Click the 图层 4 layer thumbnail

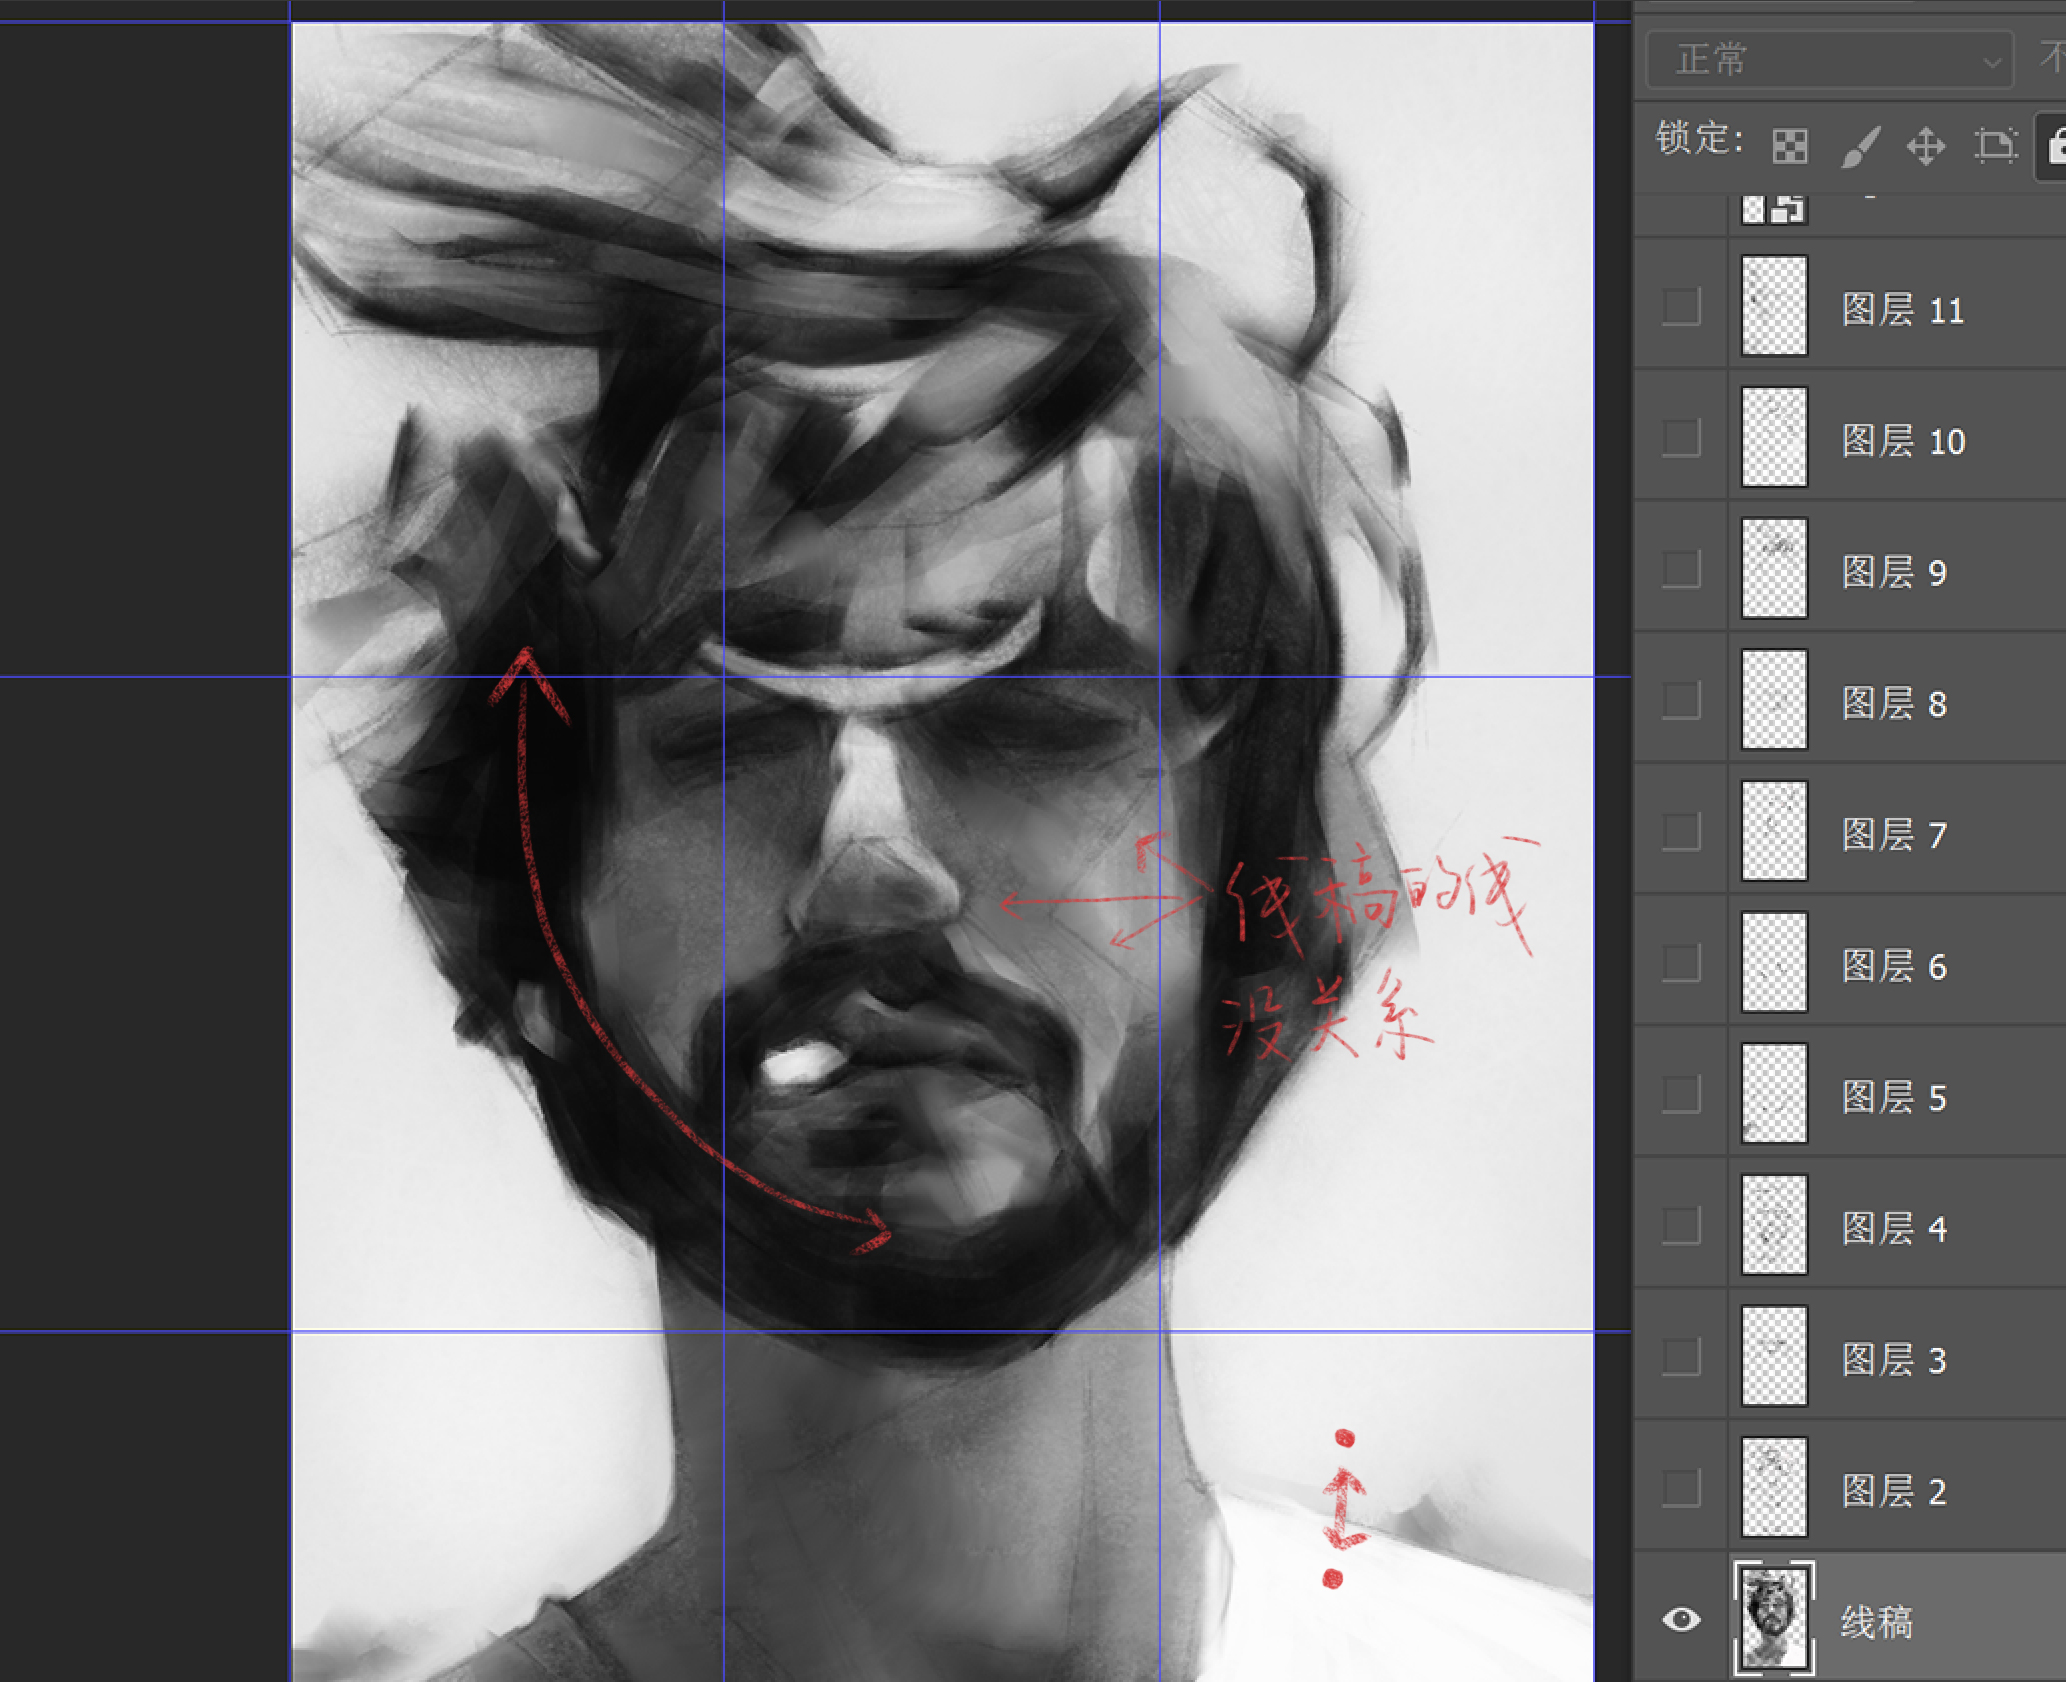coord(1774,1225)
